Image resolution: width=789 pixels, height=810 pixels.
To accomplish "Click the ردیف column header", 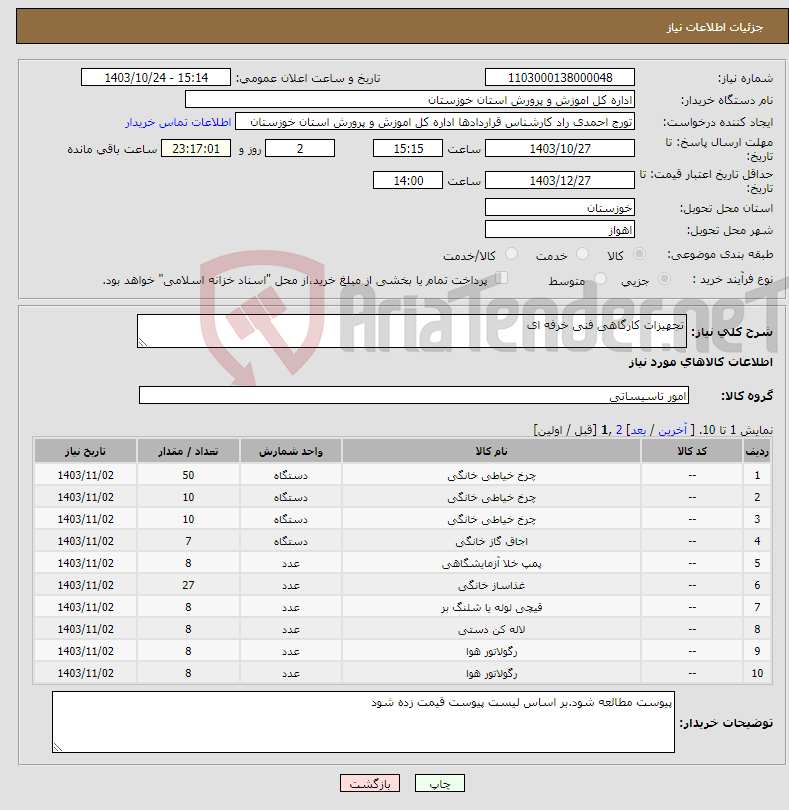I will (x=757, y=451).
